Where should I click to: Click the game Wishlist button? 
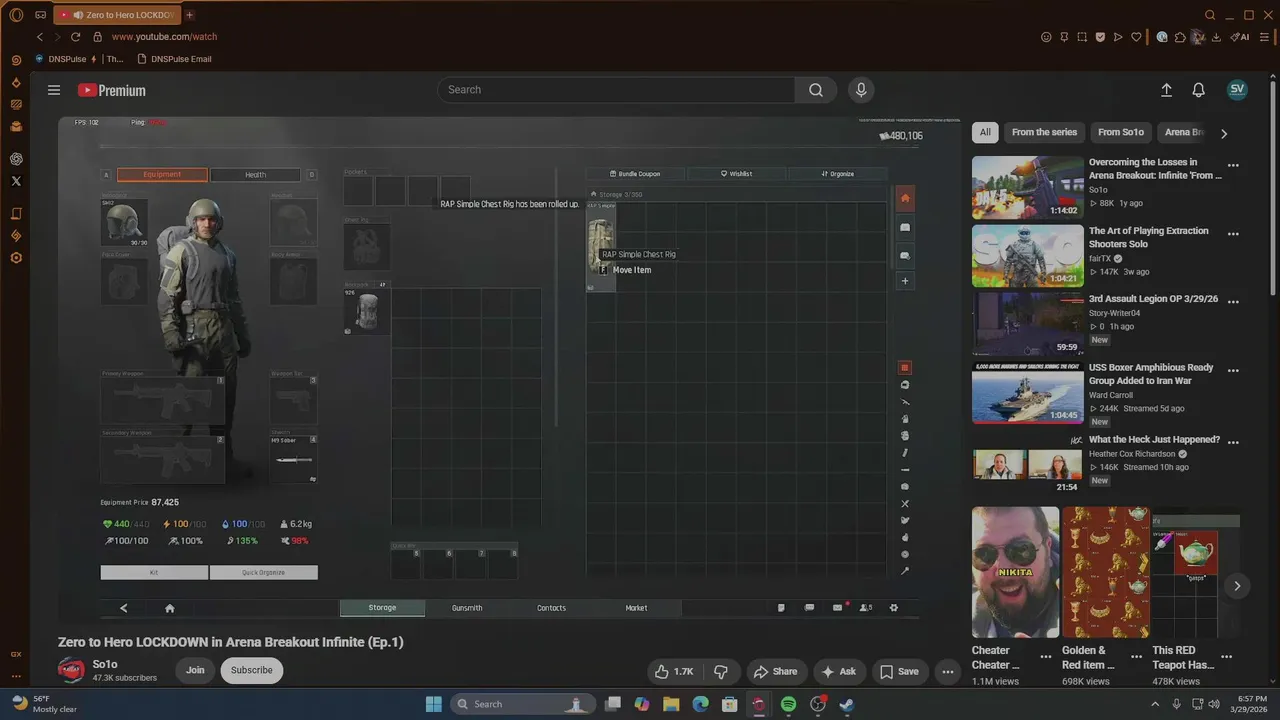[737, 174]
